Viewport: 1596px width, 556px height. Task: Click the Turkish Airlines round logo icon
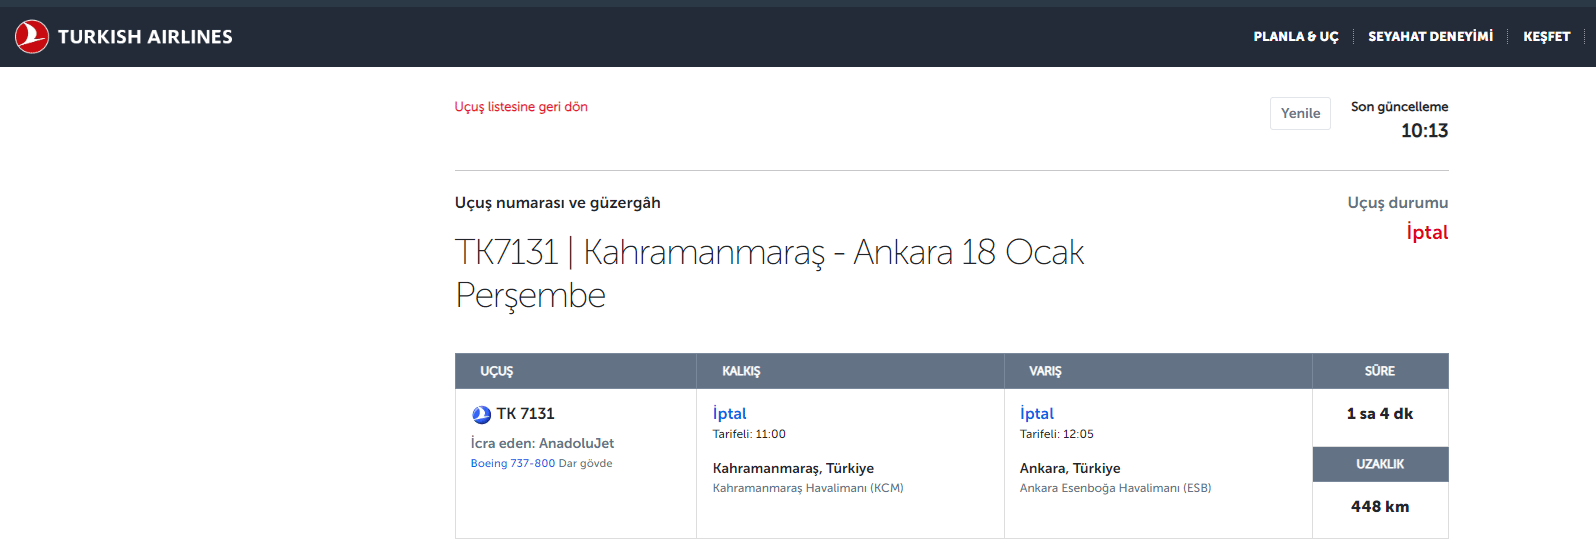click(32, 37)
